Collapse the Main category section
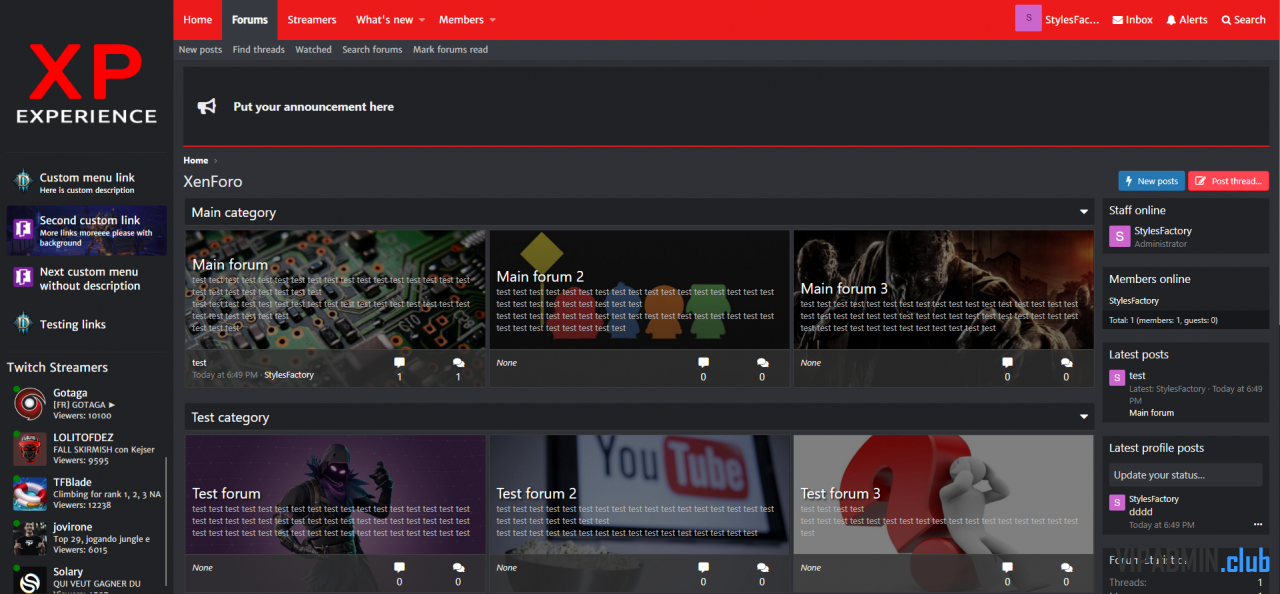Viewport: 1280px width, 594px height. click(x=1084, y=212)
